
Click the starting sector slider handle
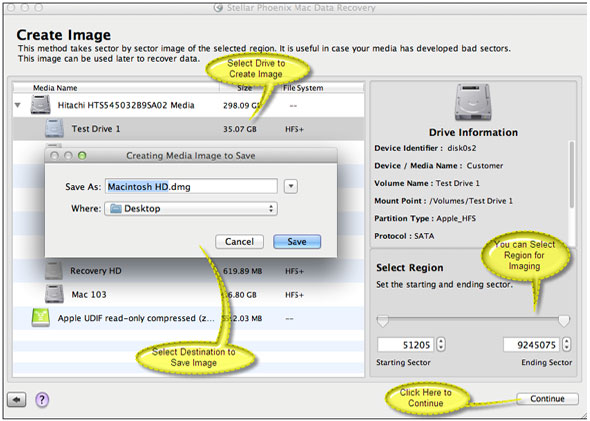383,321
